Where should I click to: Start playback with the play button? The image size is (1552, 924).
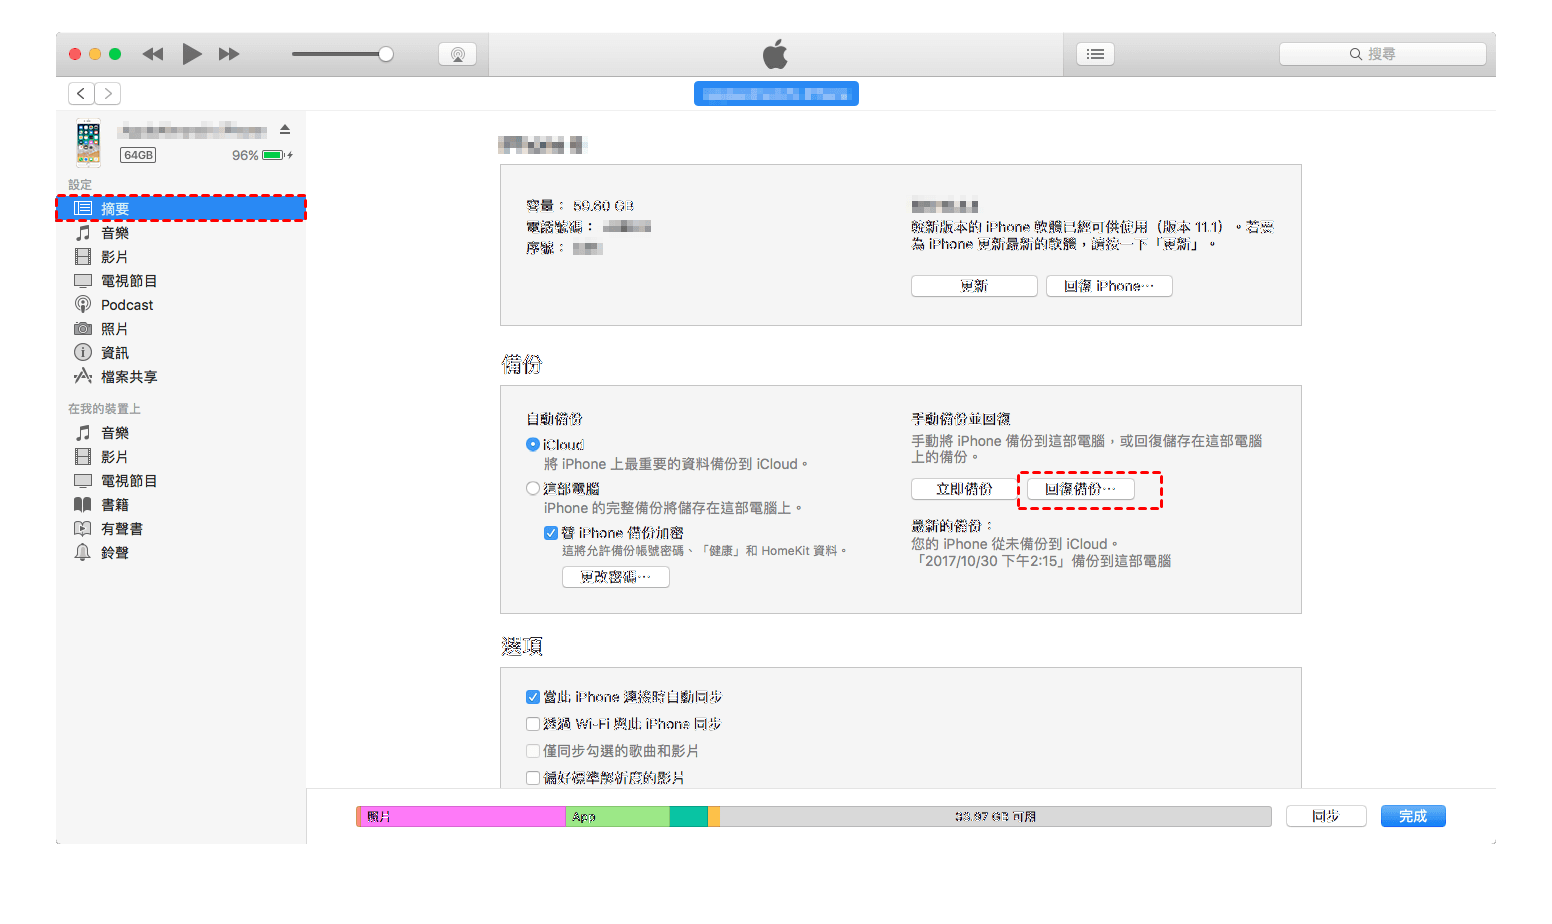[x=192, y=54]
